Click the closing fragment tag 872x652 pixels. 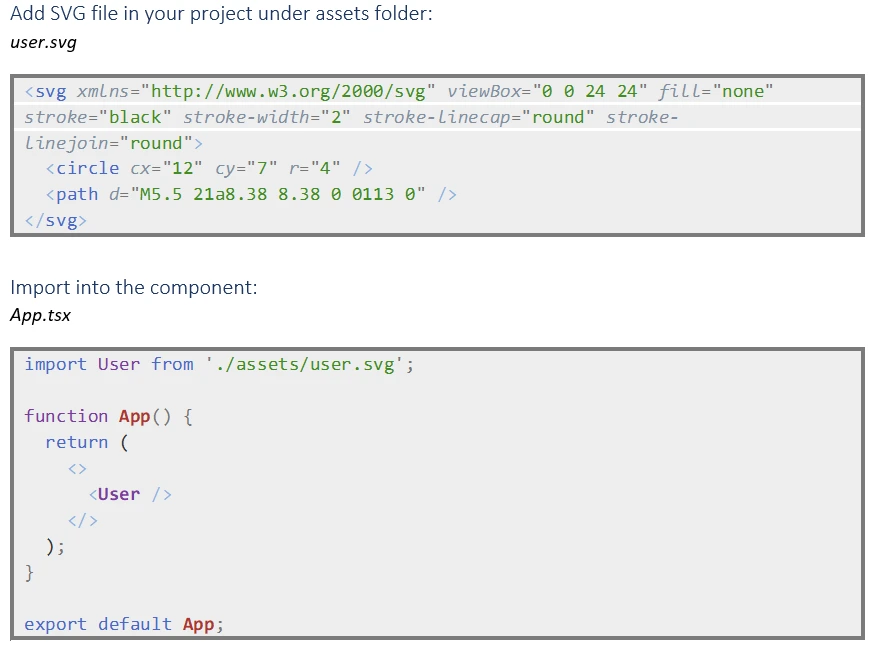[x=82, y=521]
